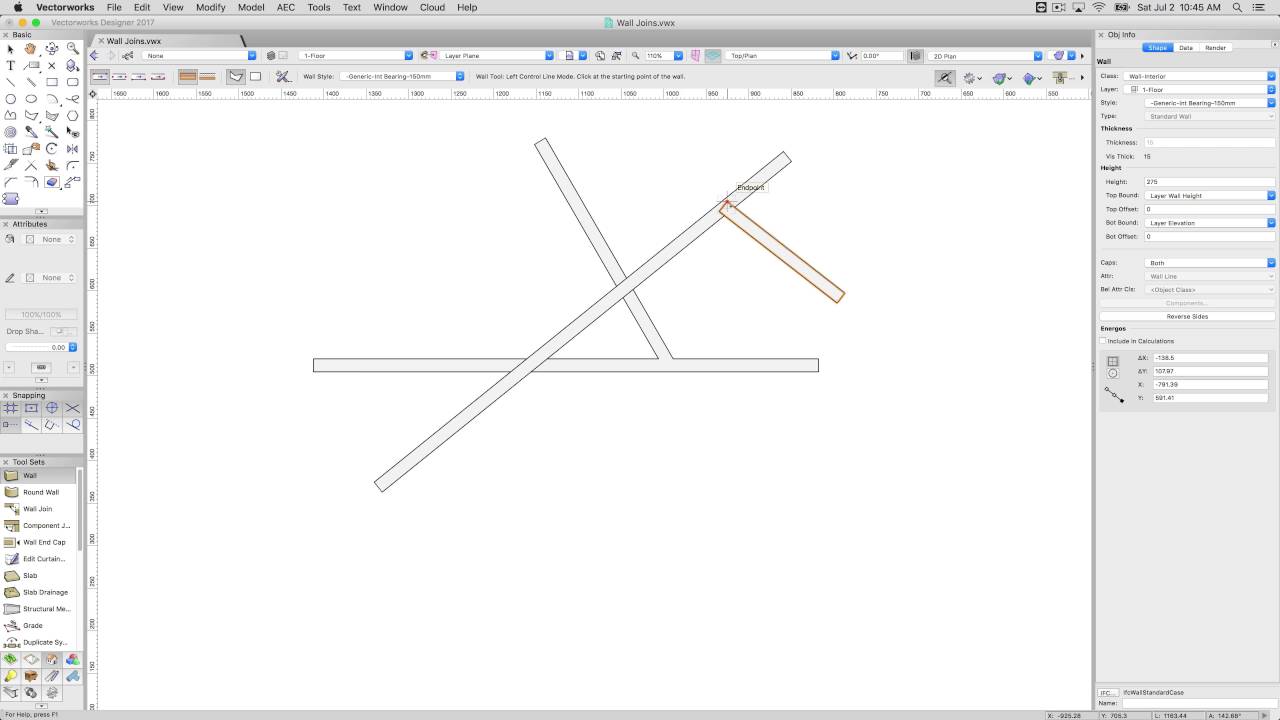Open the Top/Plan view dropdown
This screenshot has width=1280, height=720.
(784, 56)
